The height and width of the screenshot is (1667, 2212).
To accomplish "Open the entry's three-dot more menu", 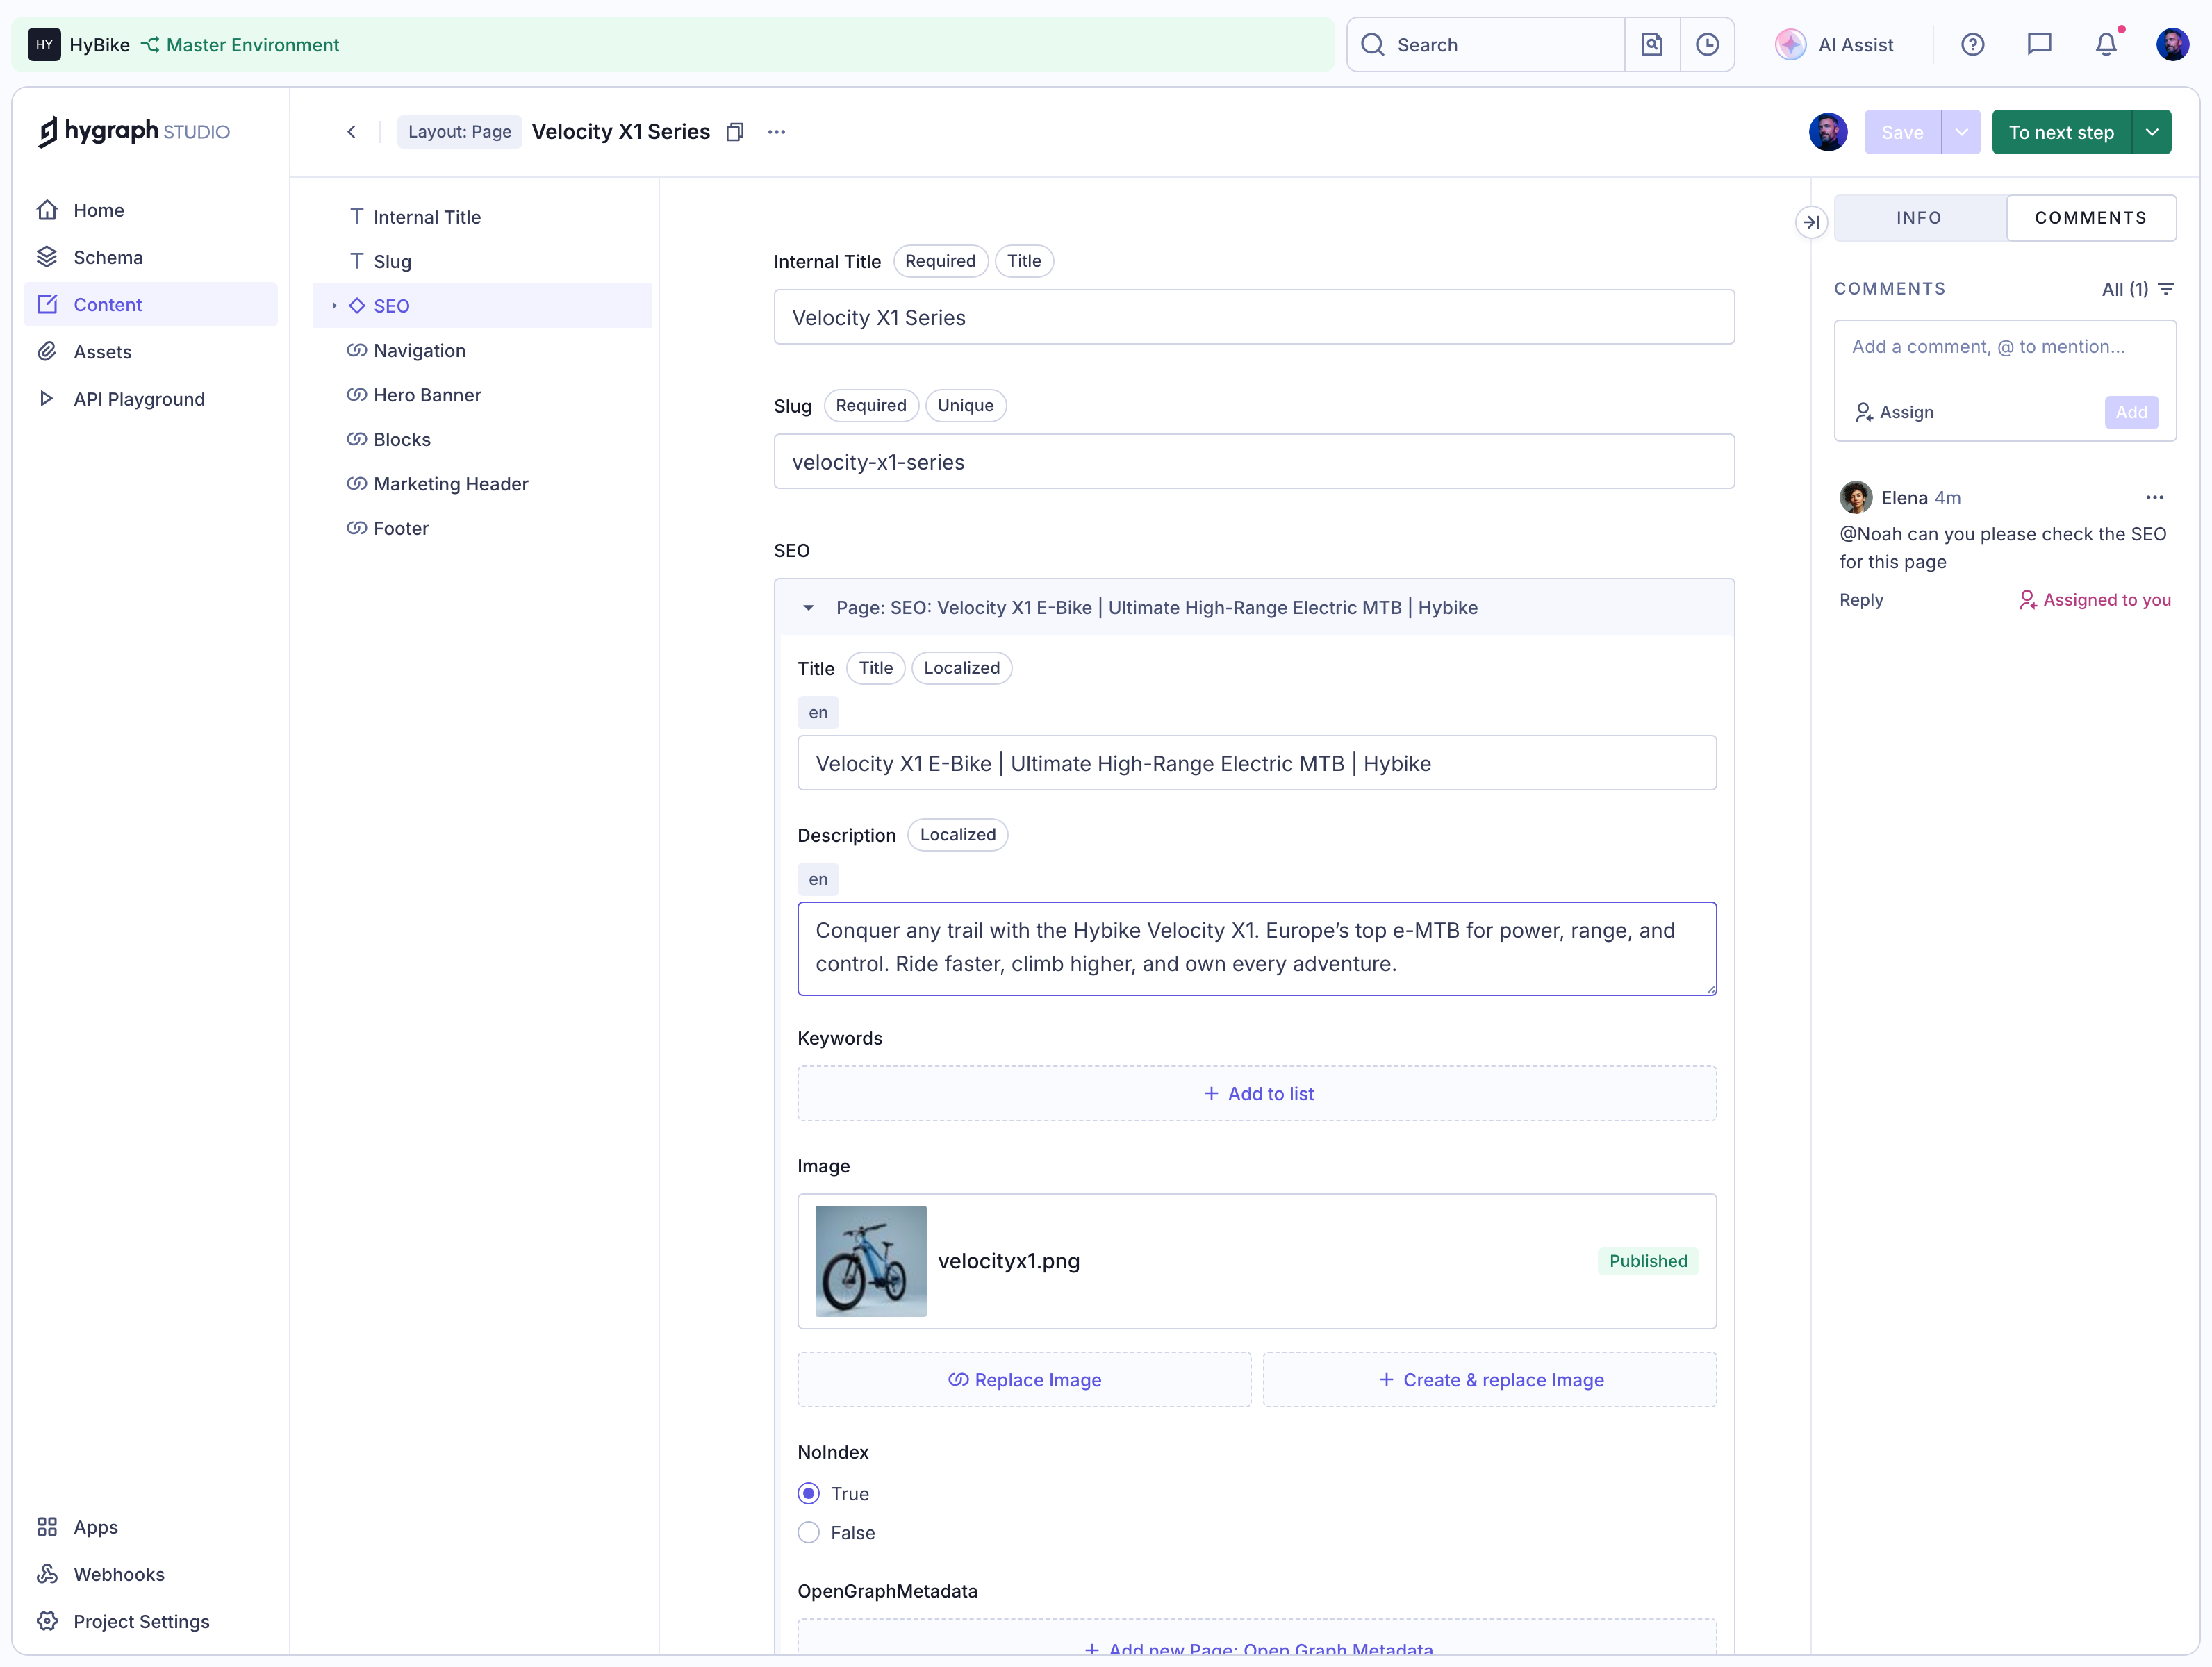I will tap(777, 132).
